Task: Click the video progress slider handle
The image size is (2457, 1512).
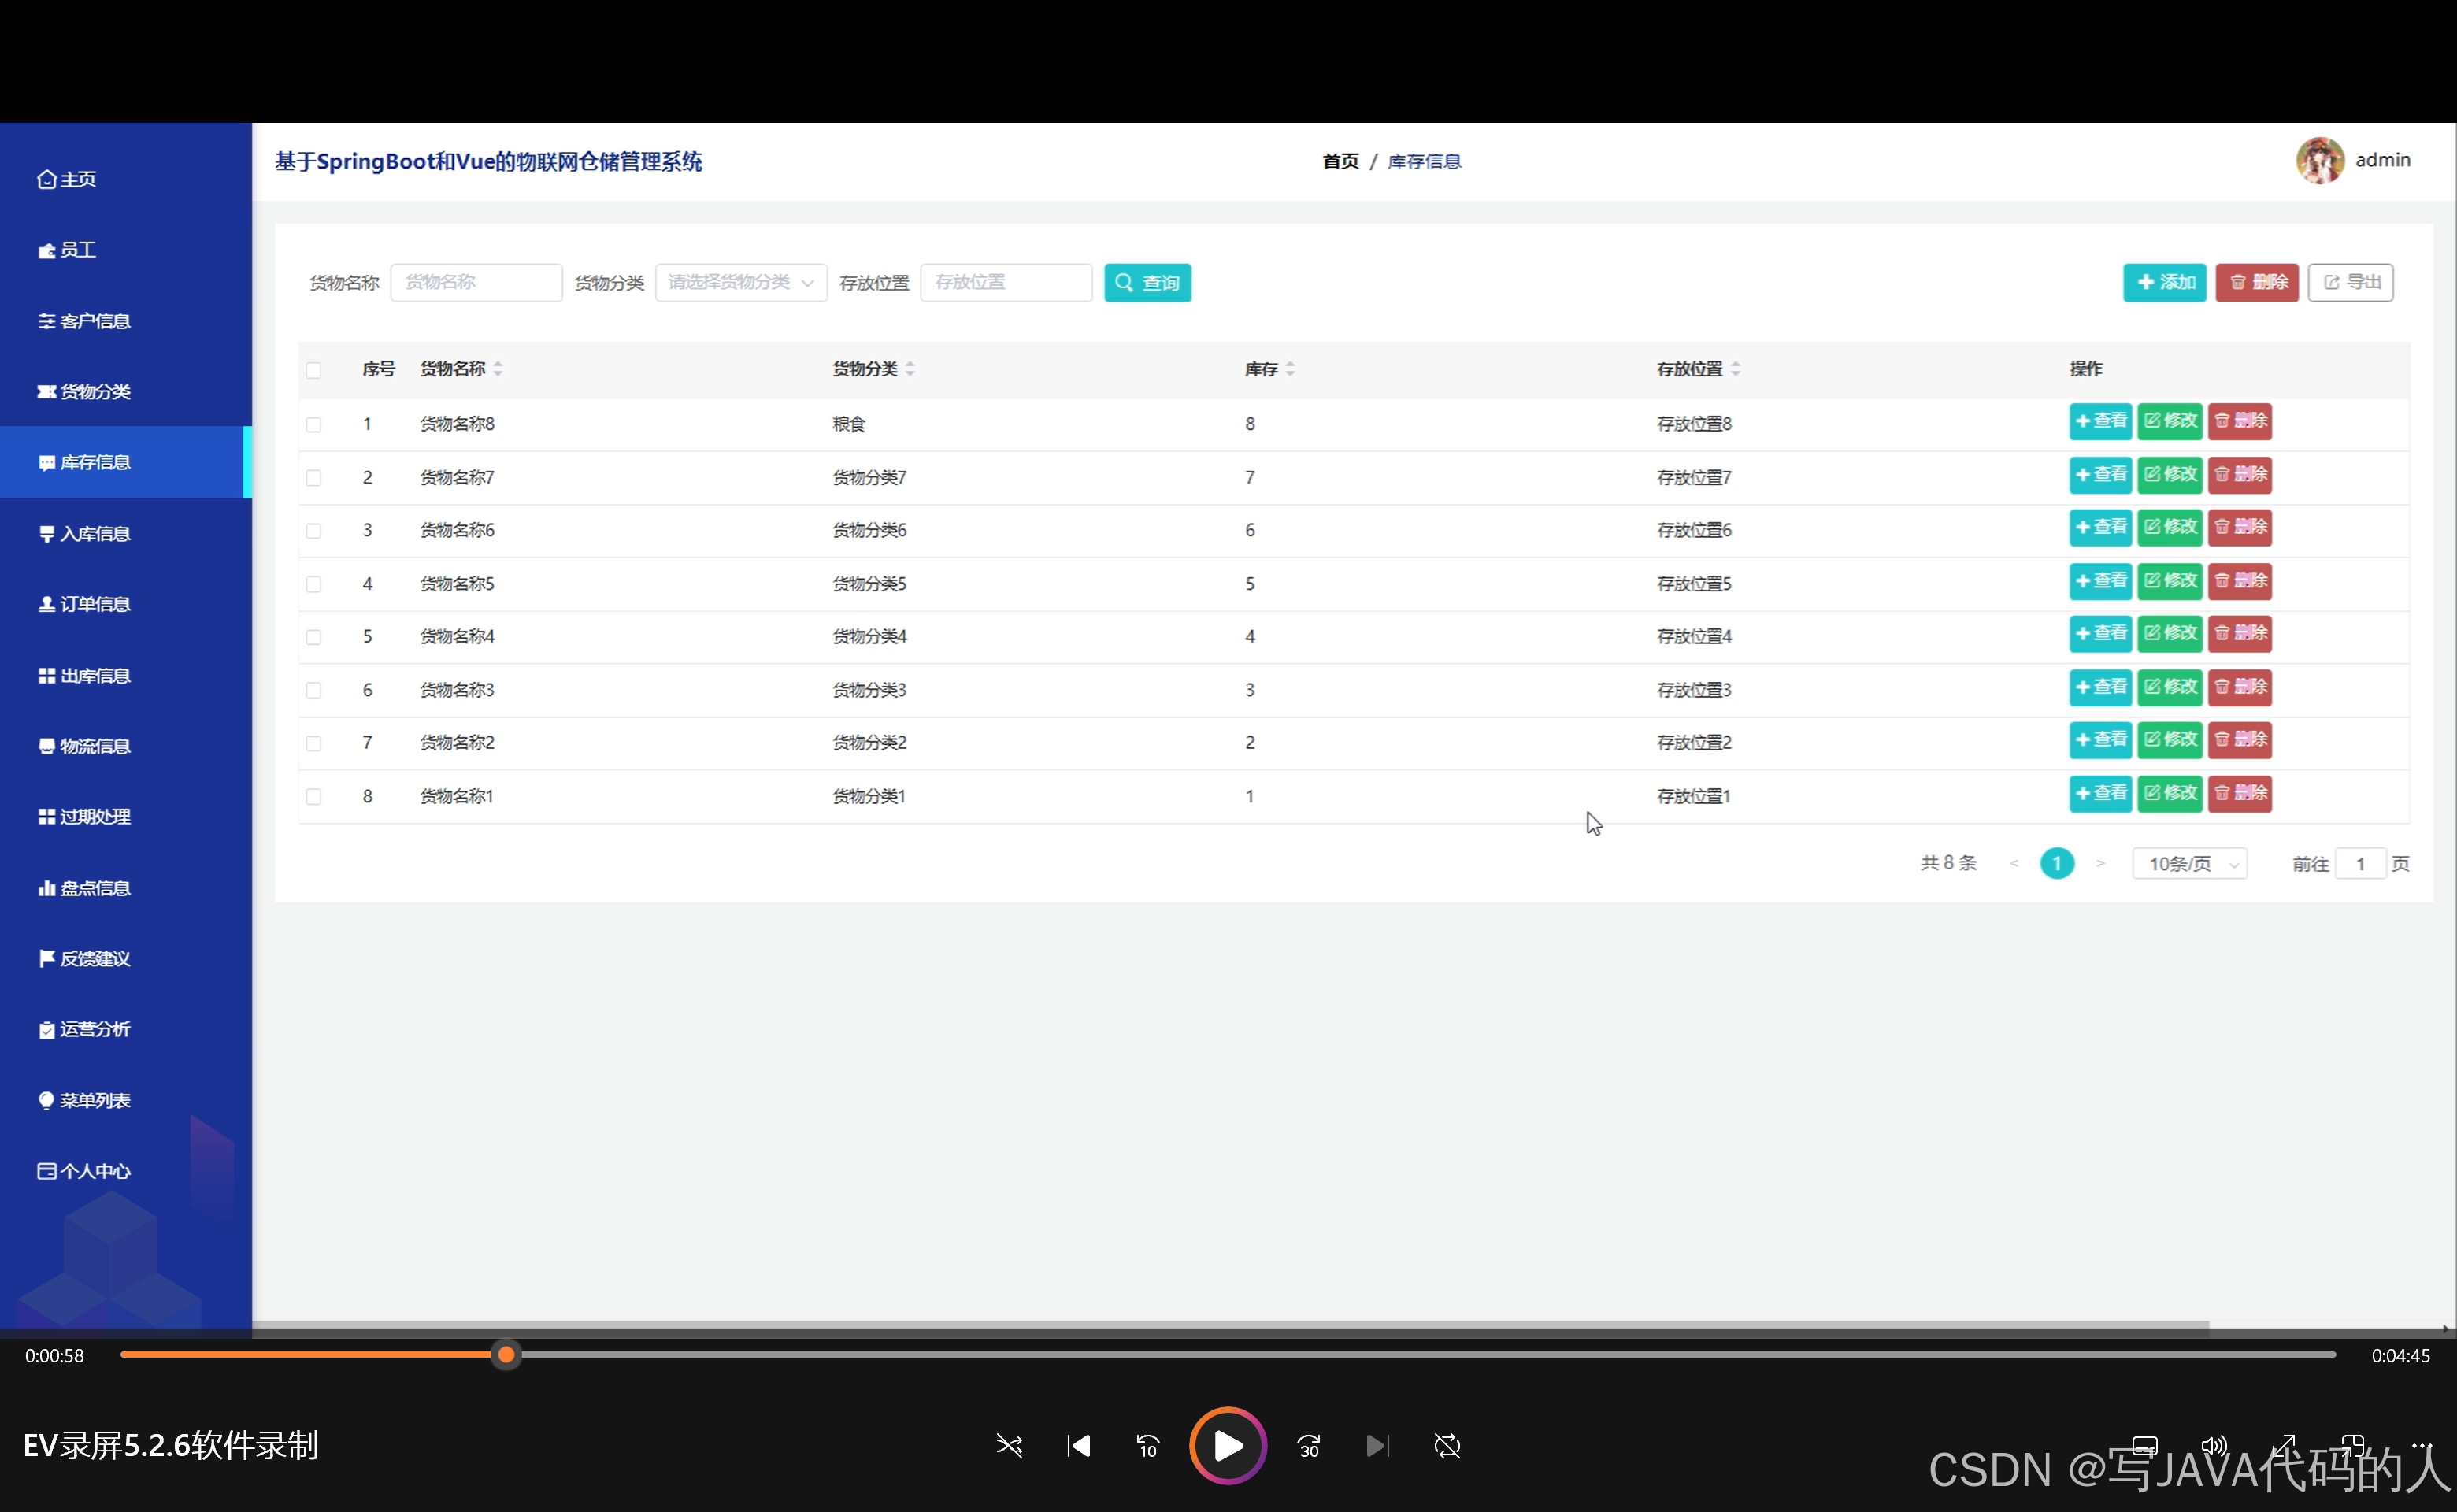Action: (x=506, y=1355)
